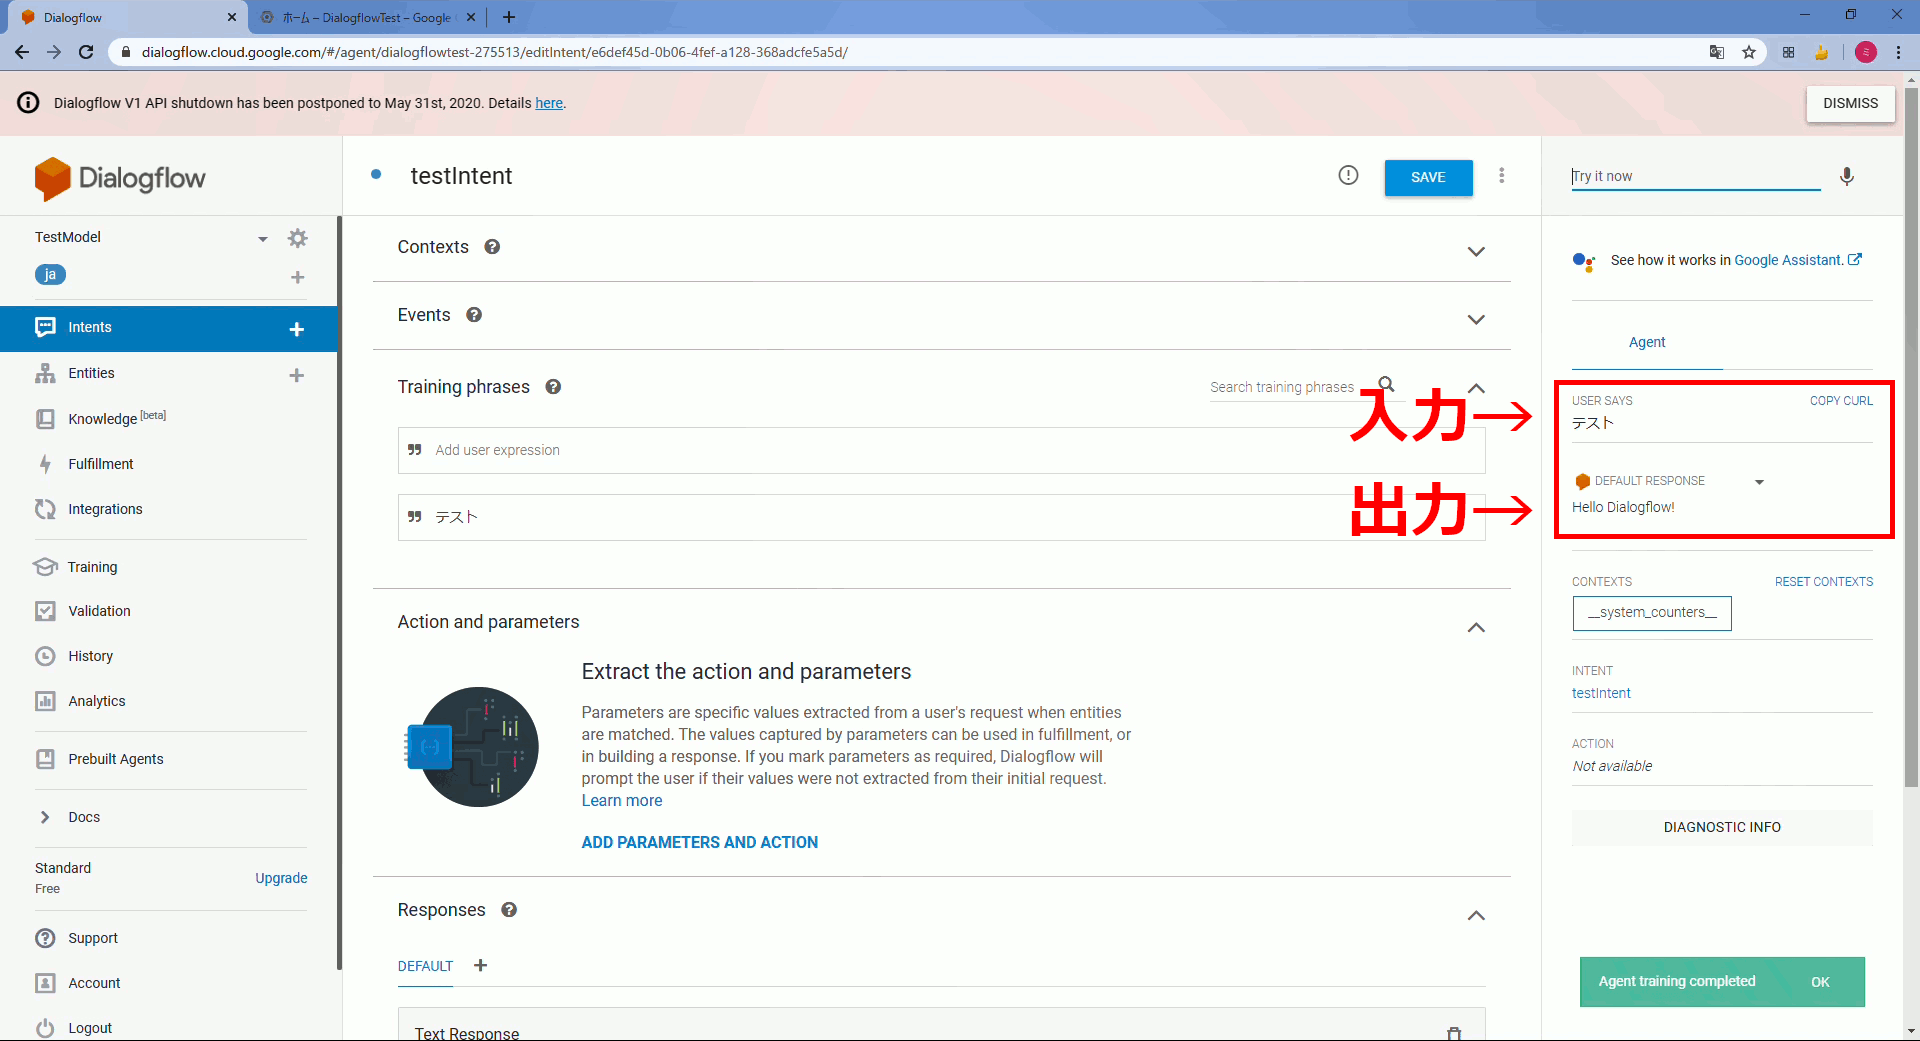This screenshot has width=1920, height=1041.
Task: Open the Training section icon
Action: [46, 566]
